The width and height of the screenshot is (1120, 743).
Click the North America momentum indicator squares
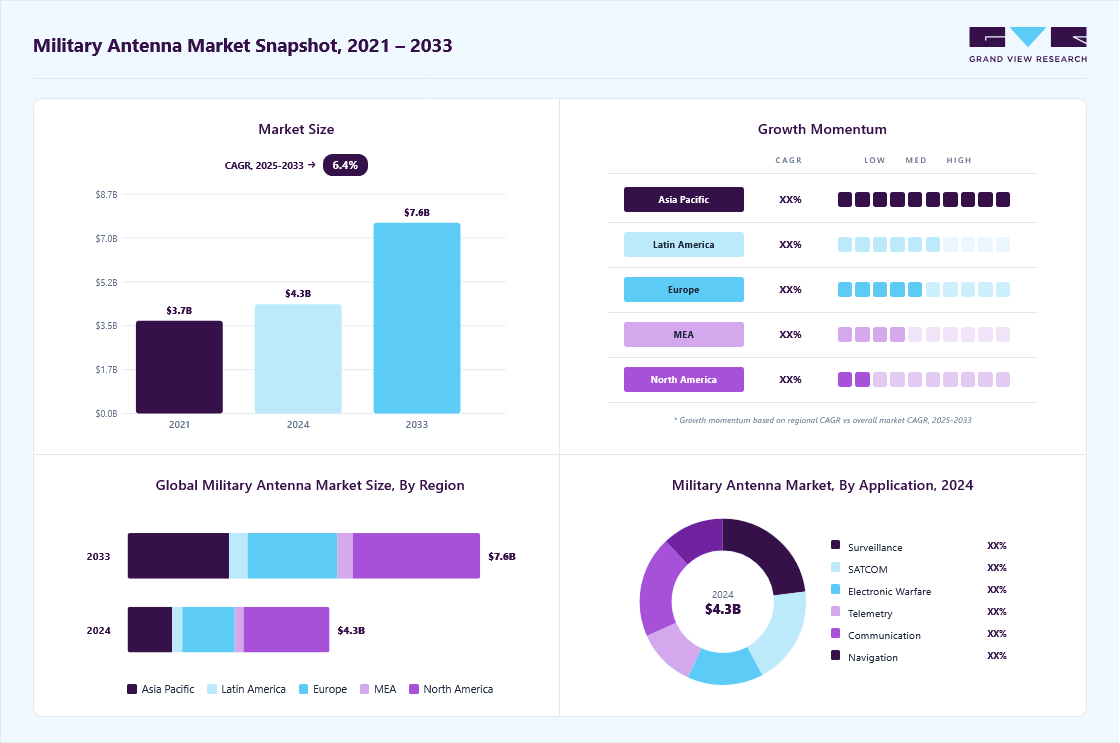(x=924, y=379)
